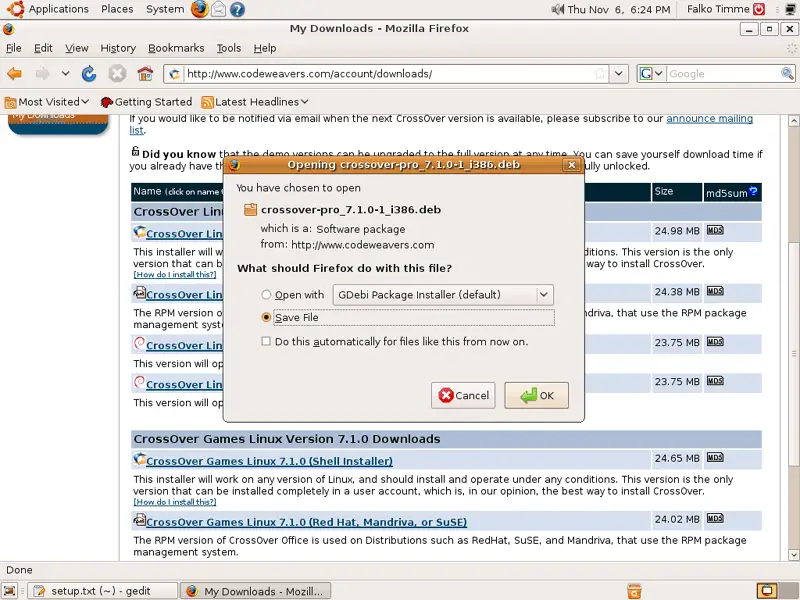Image resolution: width=800 pixels, height=600 pixels.
Task: Go to the home page via house icon
Action: click(145, 73)
